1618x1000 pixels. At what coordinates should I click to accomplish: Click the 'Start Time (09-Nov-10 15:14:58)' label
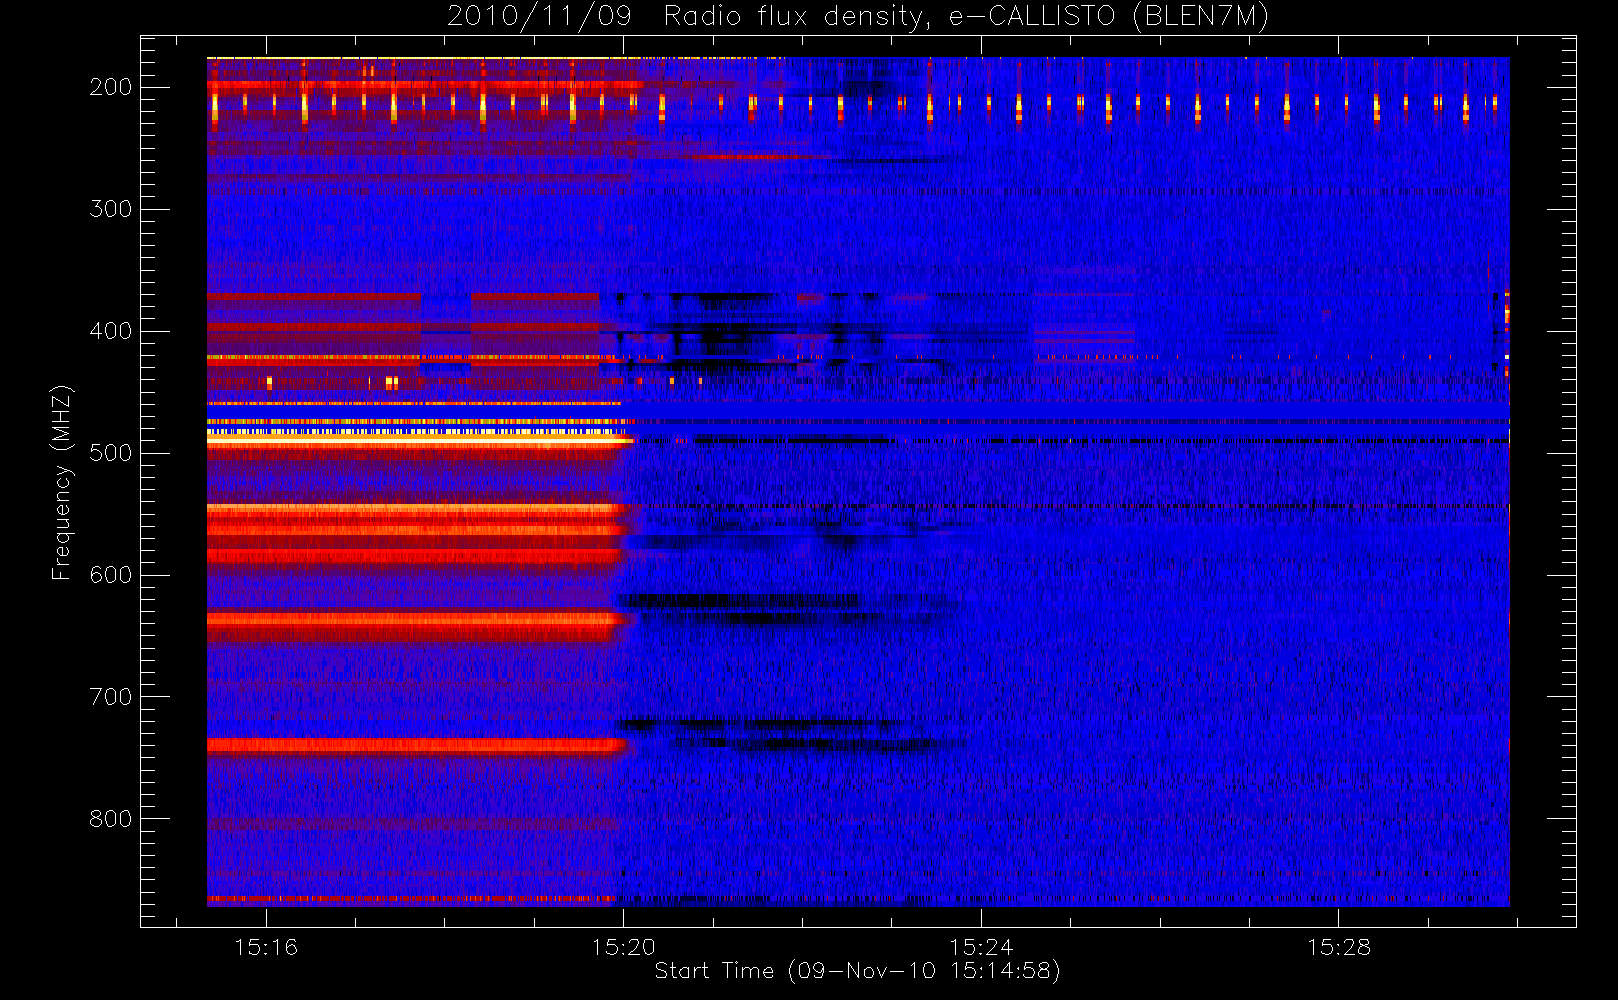[857, 971]
